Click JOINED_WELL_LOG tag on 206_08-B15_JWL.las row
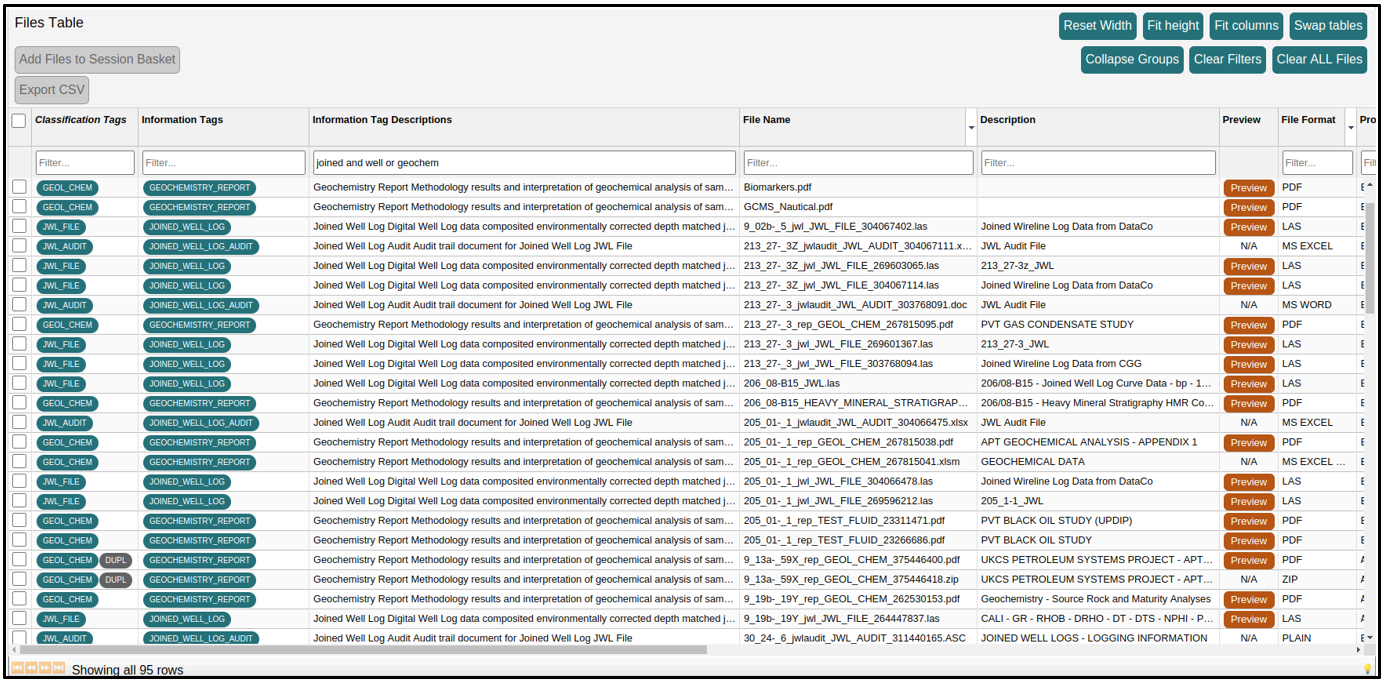This screenshot has width=1382, height=680. [x=187, y=384]
